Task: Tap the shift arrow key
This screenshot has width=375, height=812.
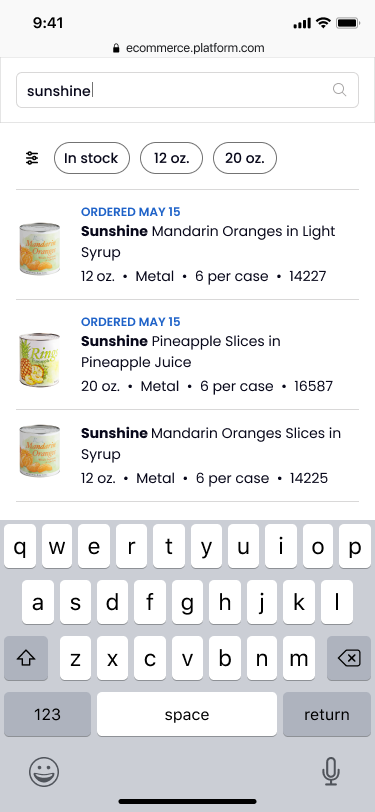Action: coord(26,658)
